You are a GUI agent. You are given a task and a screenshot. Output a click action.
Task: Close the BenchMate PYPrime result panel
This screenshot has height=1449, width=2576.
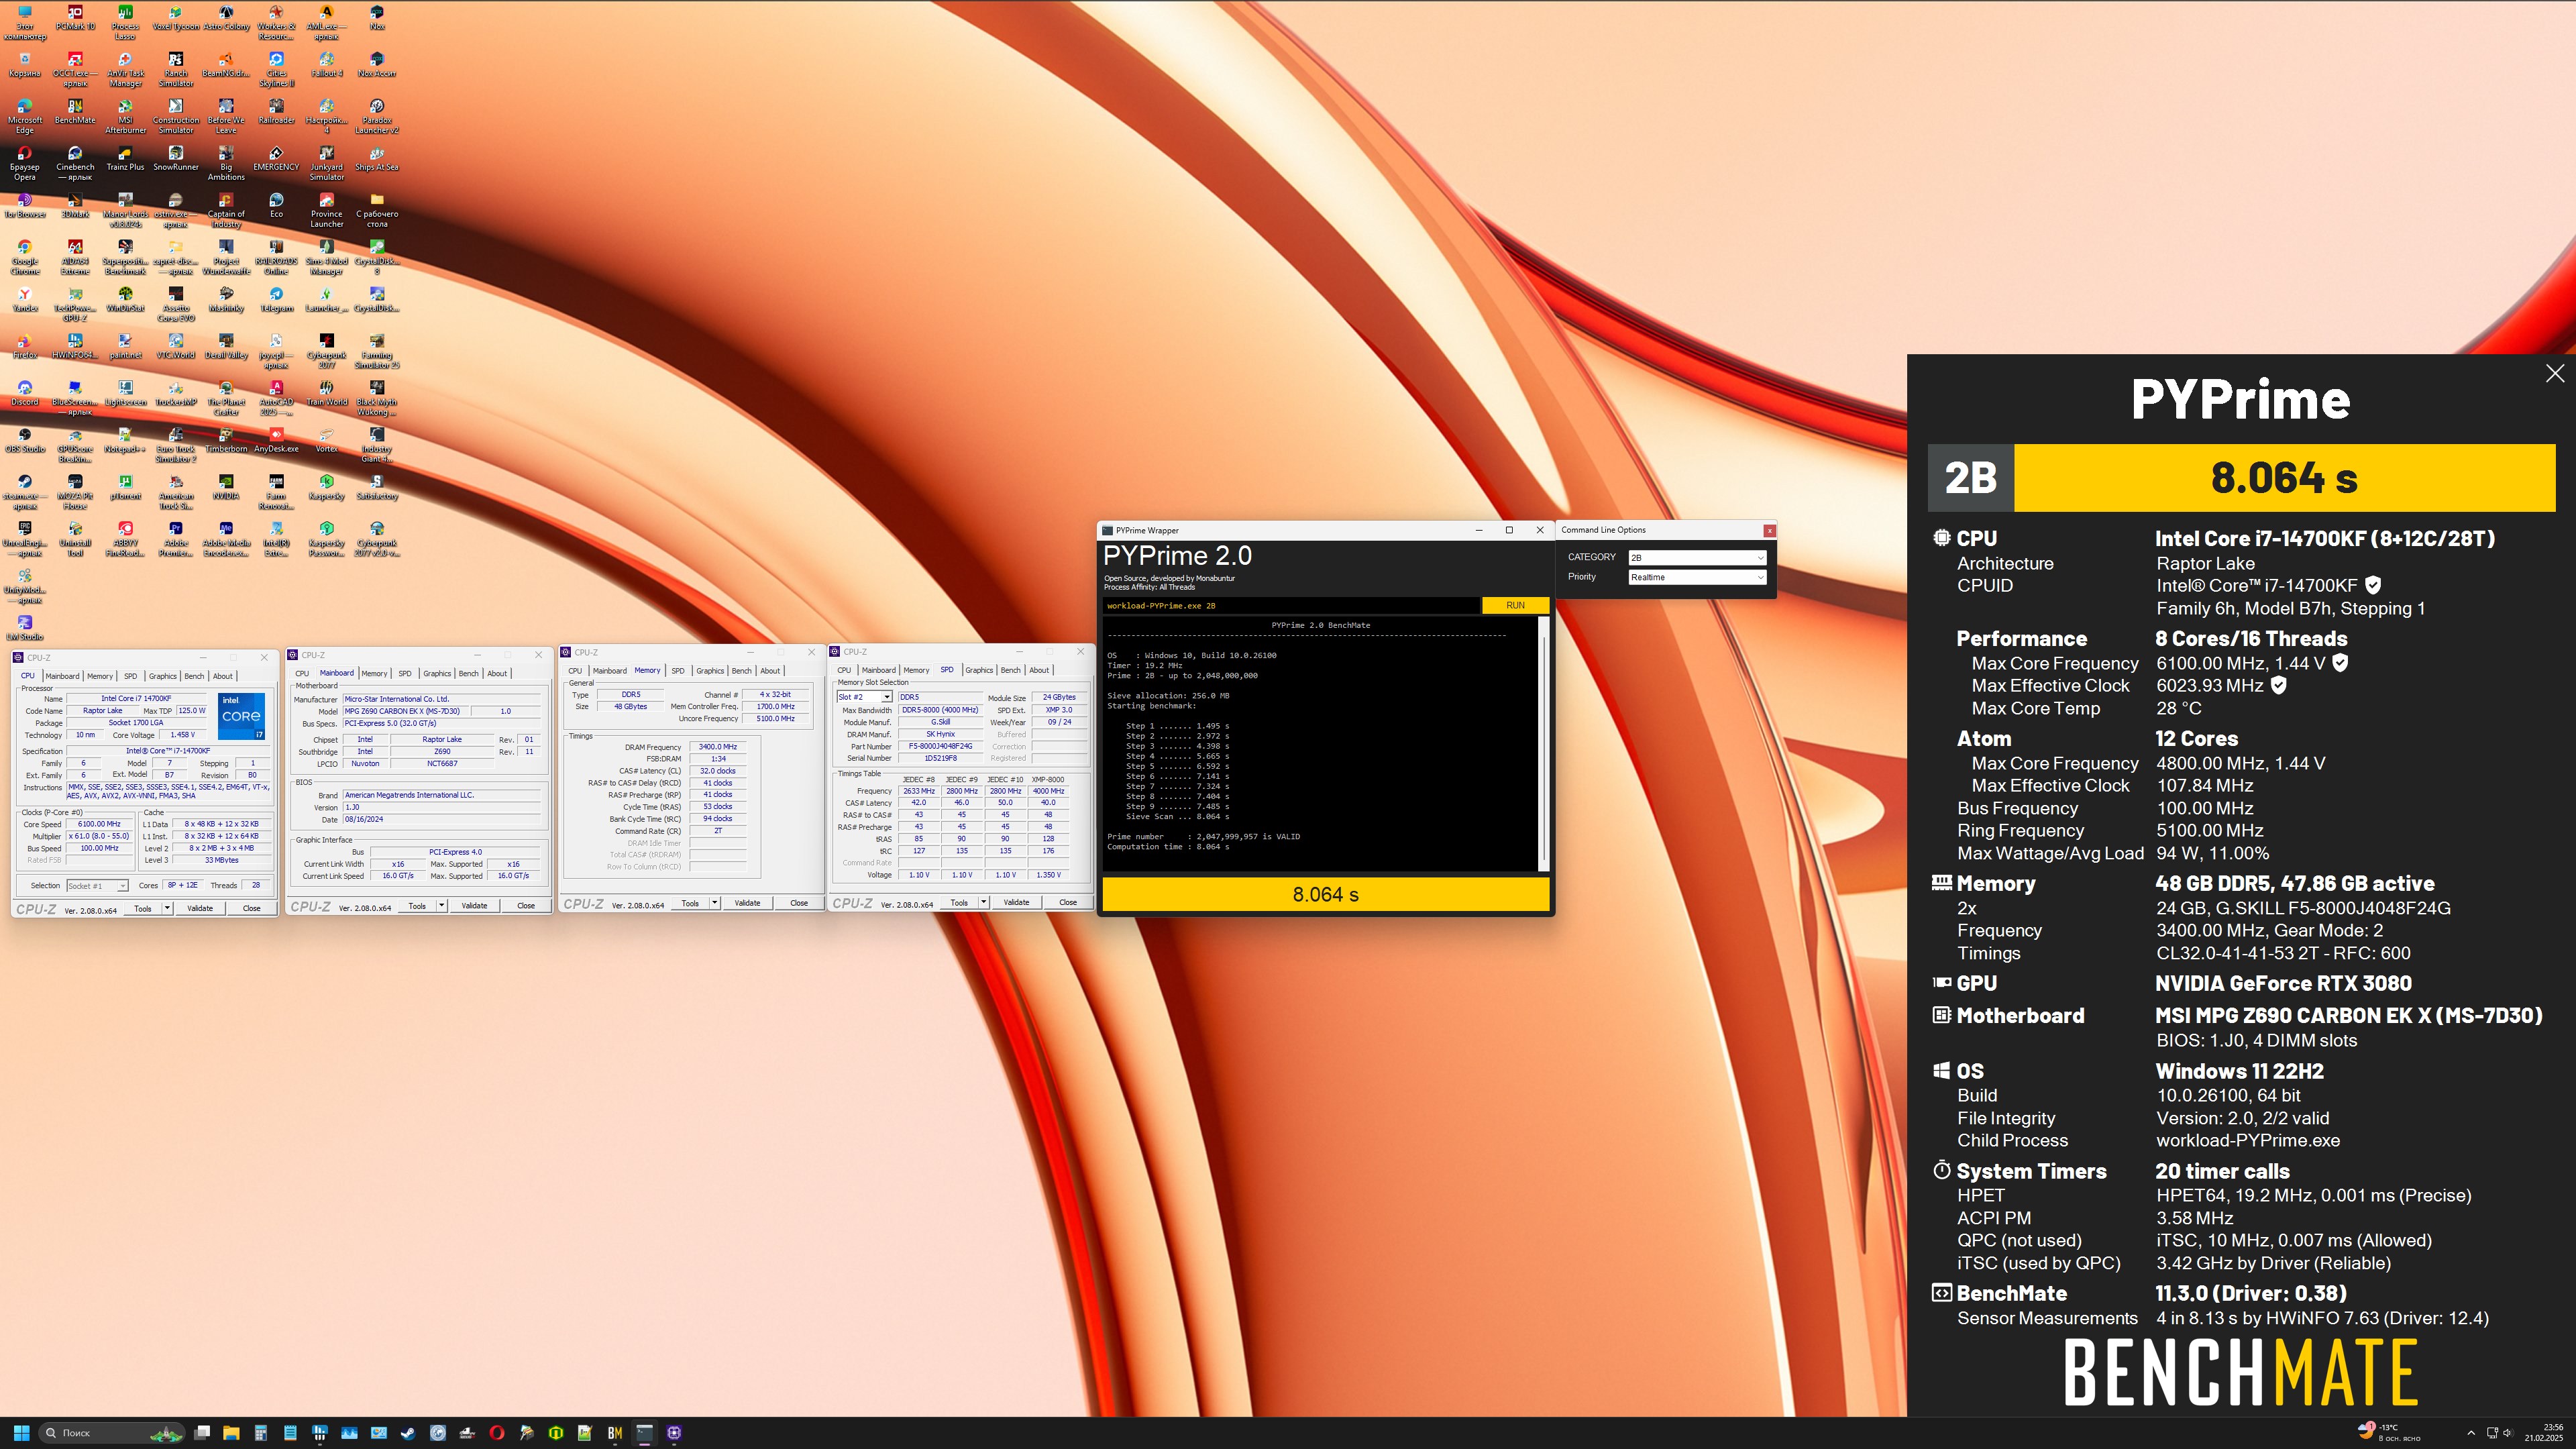[2554, 373]
